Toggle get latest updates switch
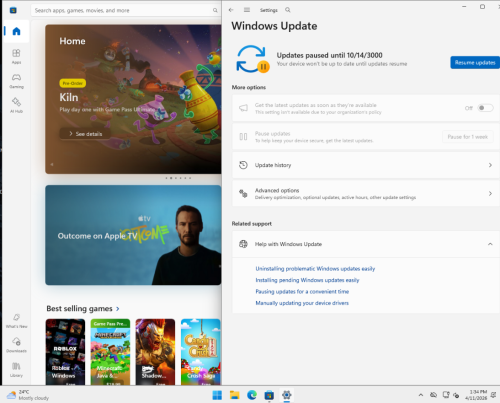Image resolution: width=500 pixels, height=403 pixels. [485, 108]
